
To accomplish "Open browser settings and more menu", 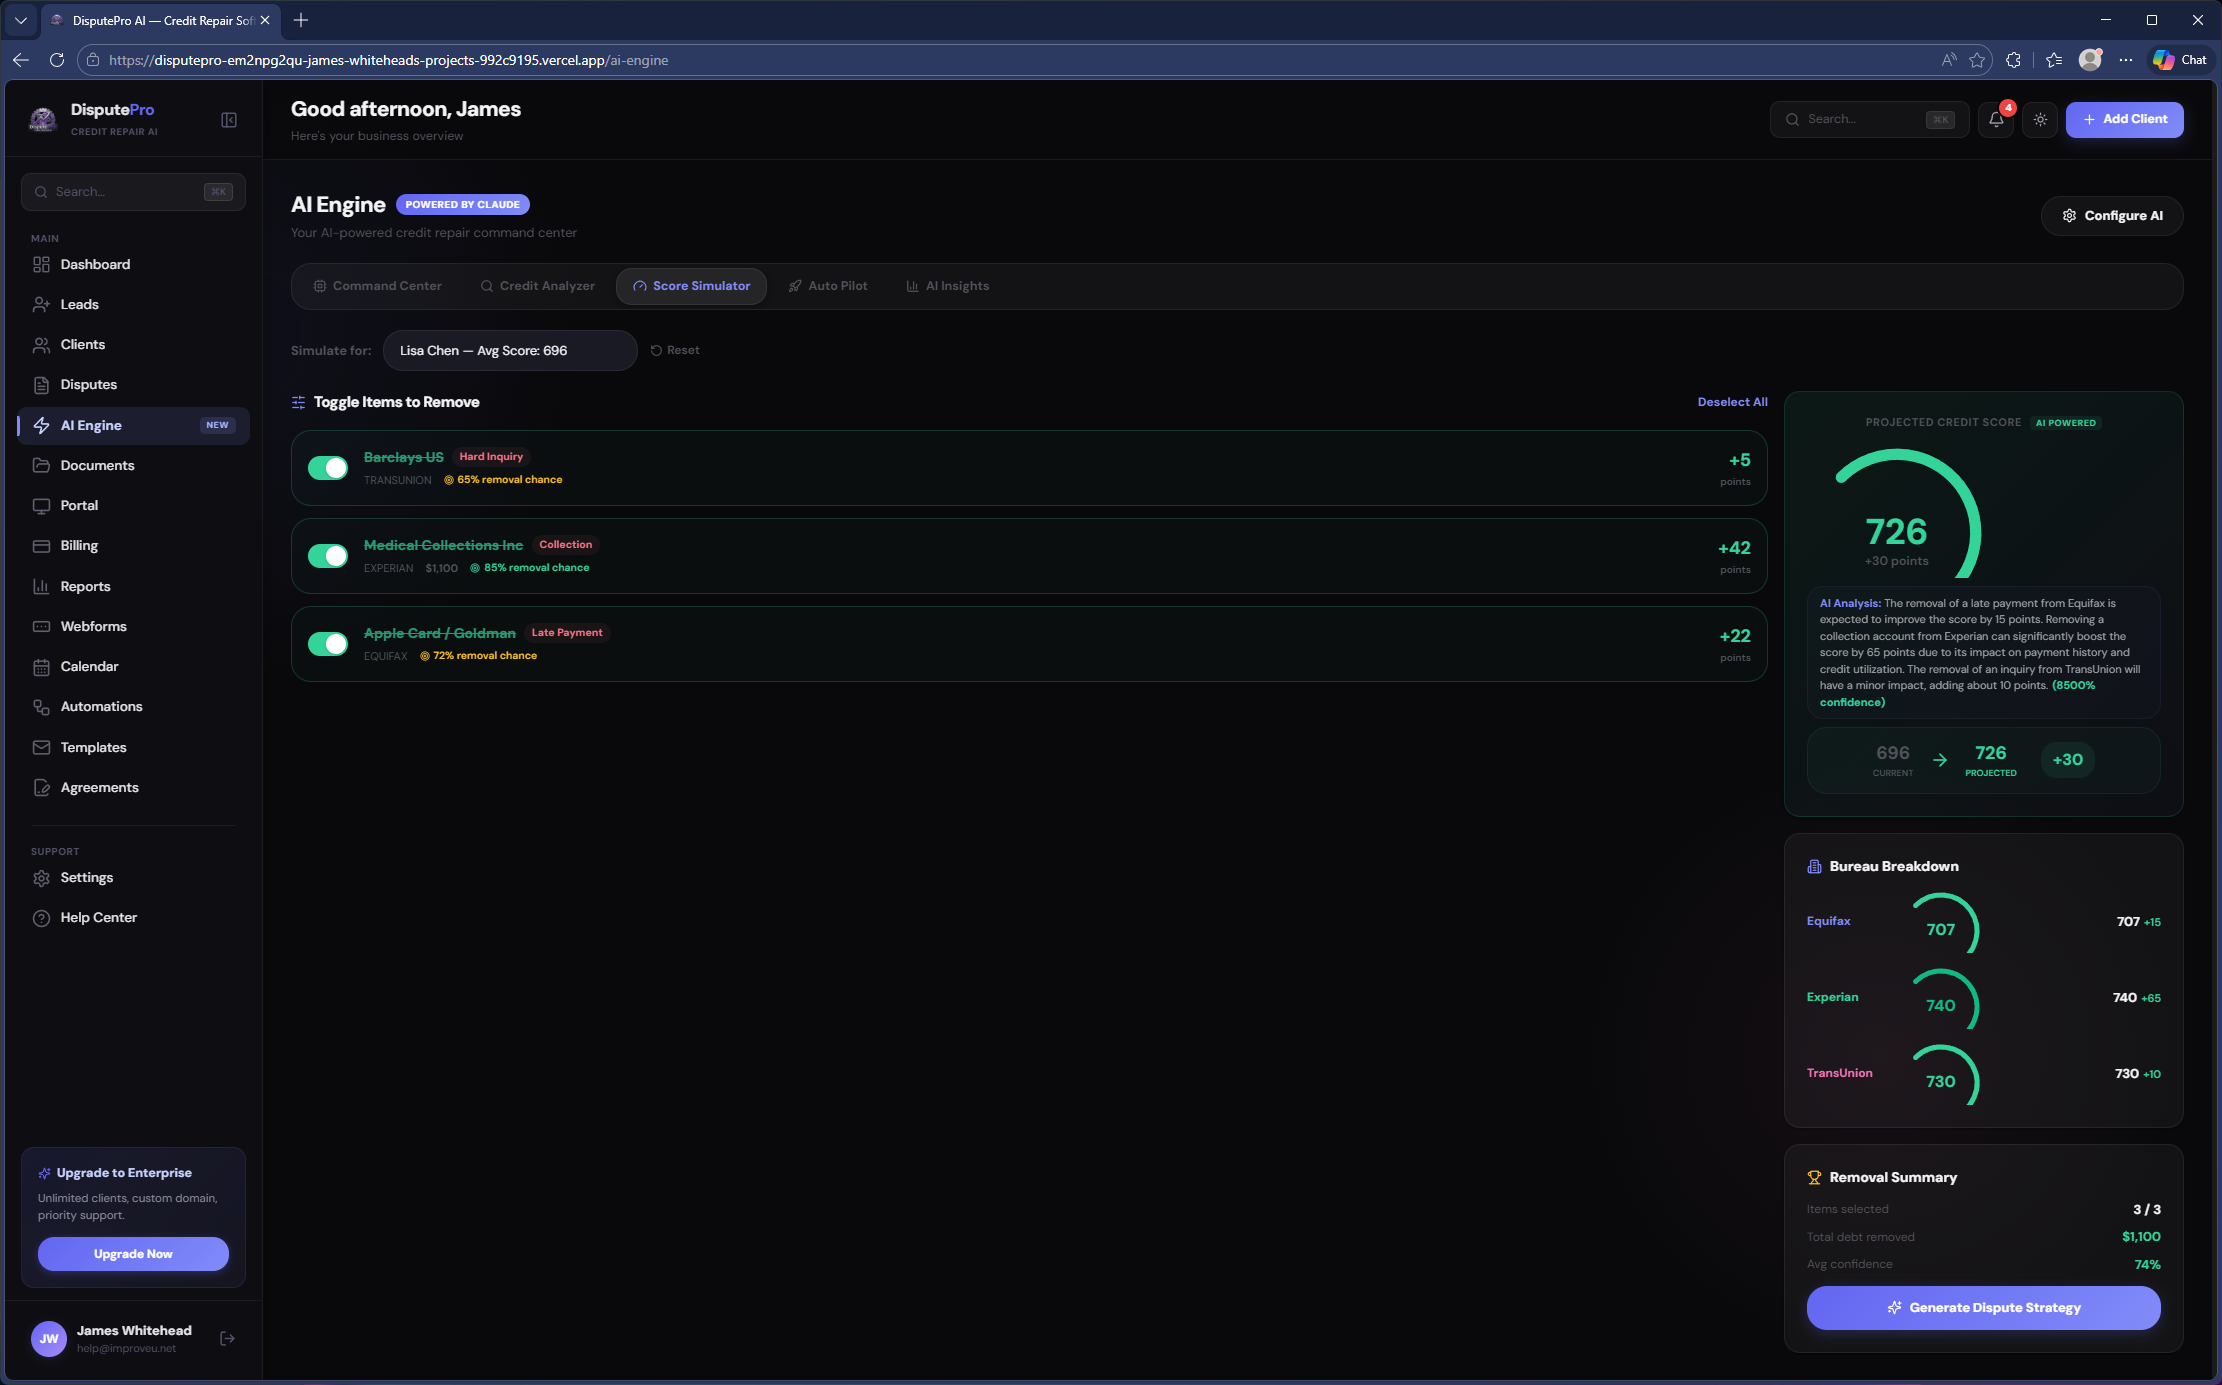I will point(2125,60).
